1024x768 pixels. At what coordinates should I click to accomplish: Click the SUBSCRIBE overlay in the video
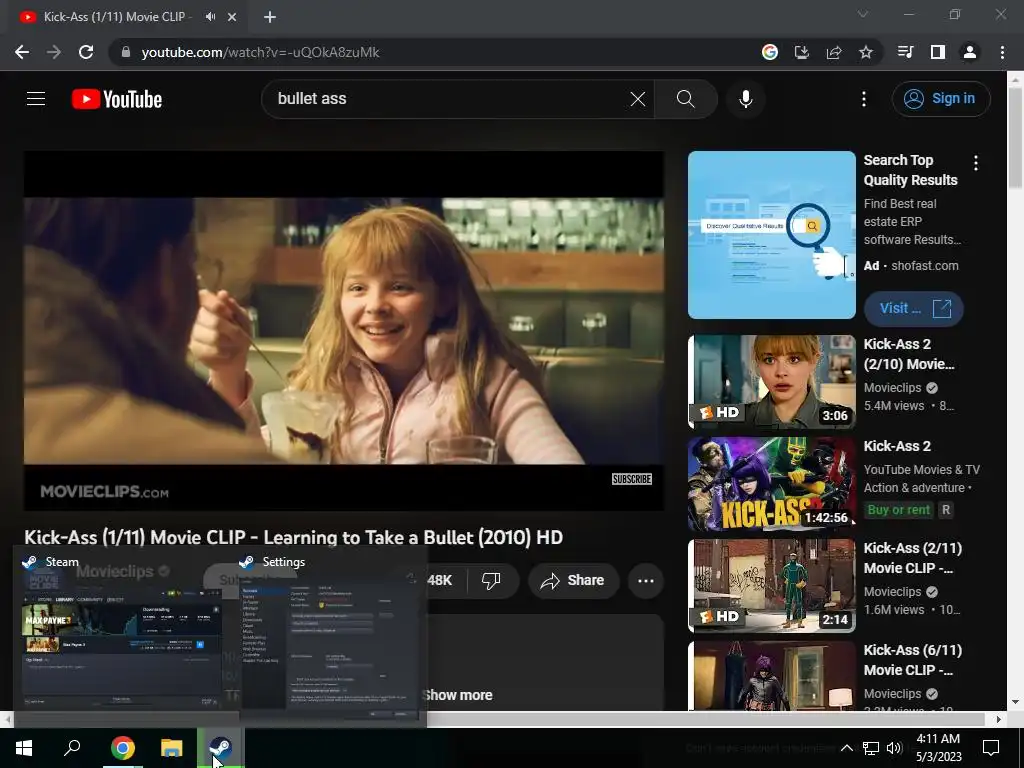632,479
